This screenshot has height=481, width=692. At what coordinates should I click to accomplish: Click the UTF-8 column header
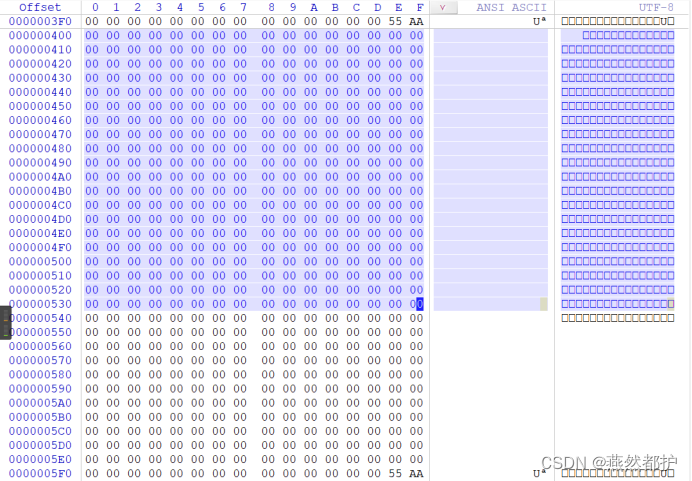[x=656, y=8]
